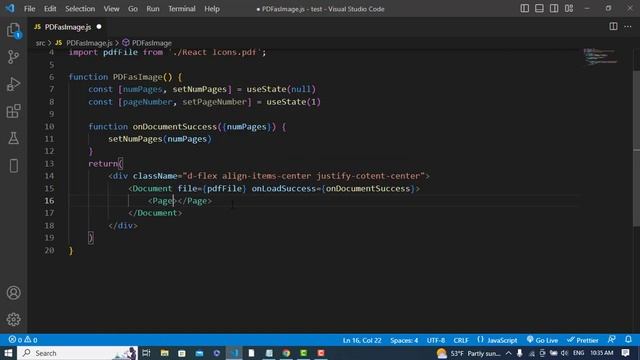Click the closing </Document> tag
Viewport: 640px width, 360px height.
pyautogui.click(x=155, y=213)
